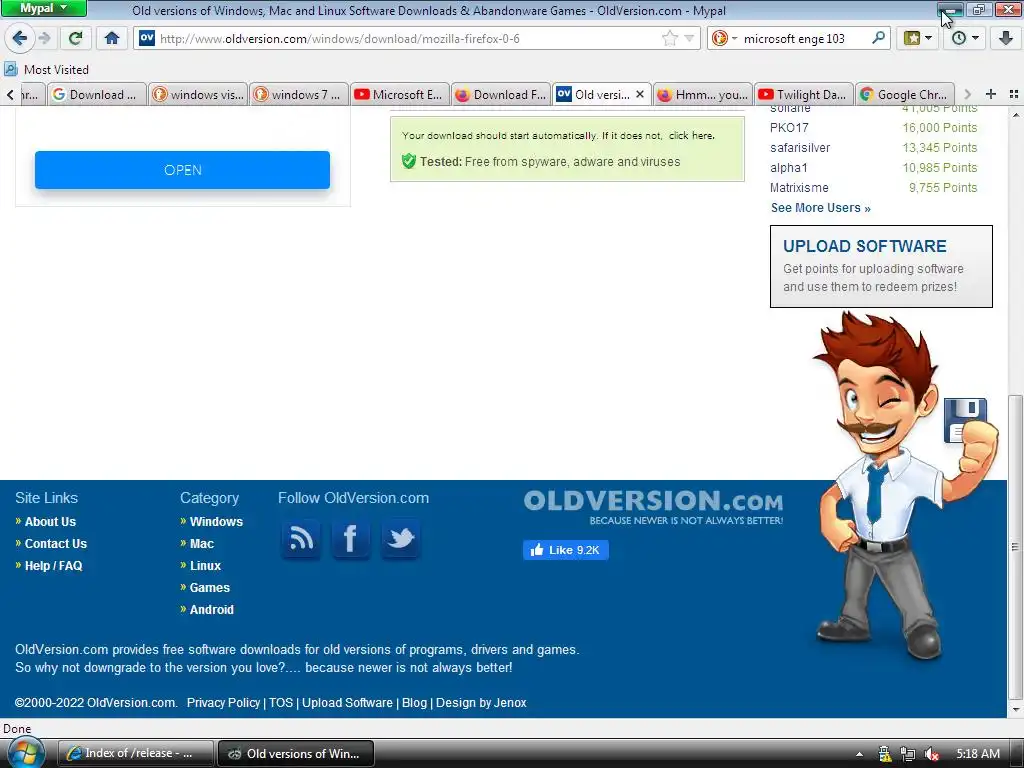This screenshot has width=1024, height=768.
Task: Click the OLDVERSION.COM footer logo
Action: (x=653, y=507)
